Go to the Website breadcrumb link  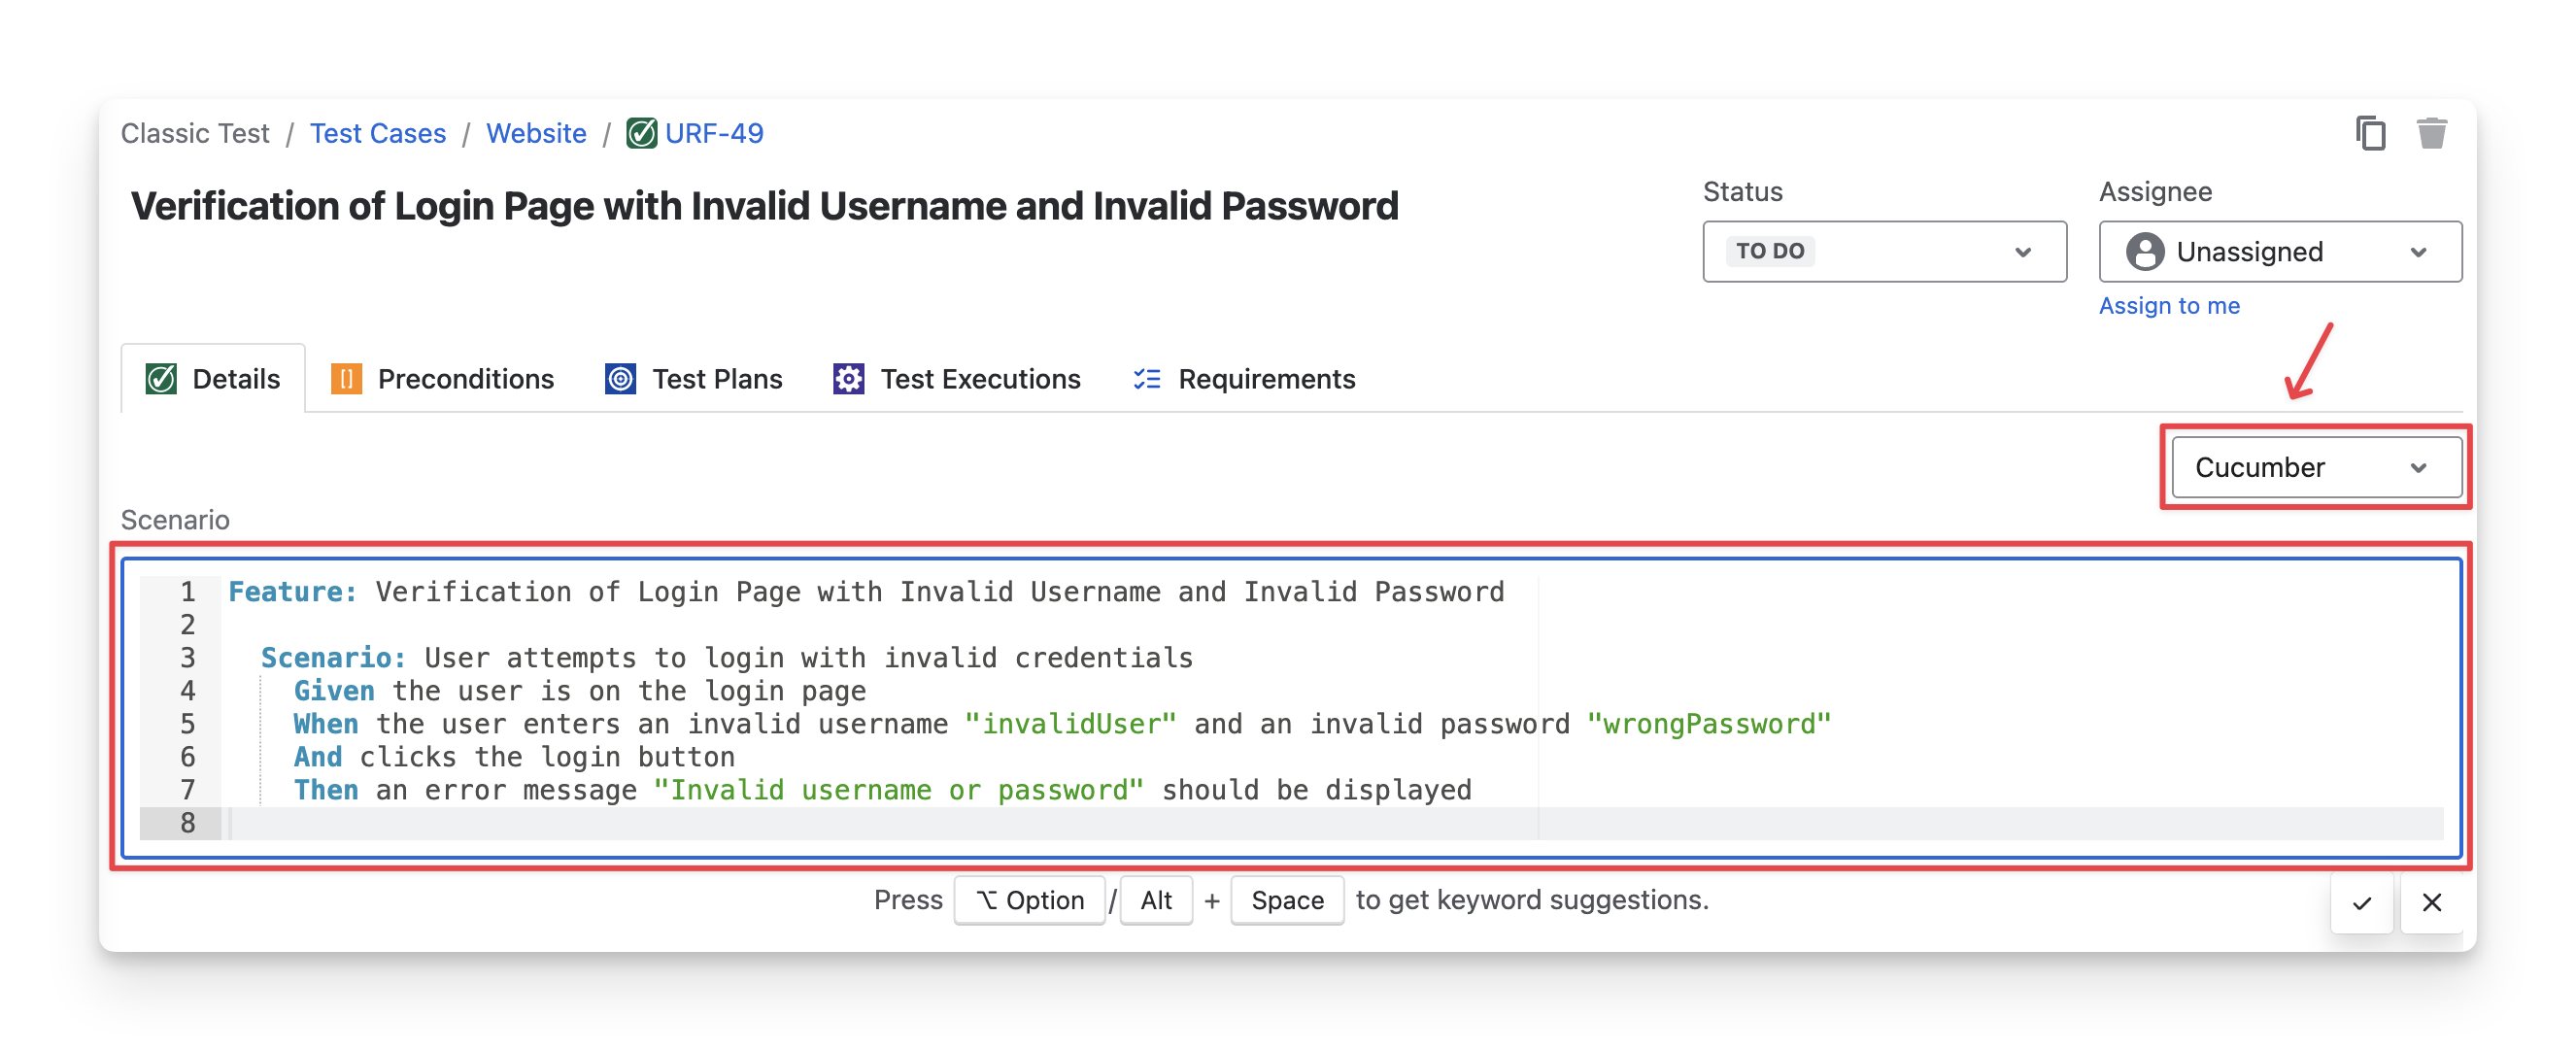tap(536, 133)
